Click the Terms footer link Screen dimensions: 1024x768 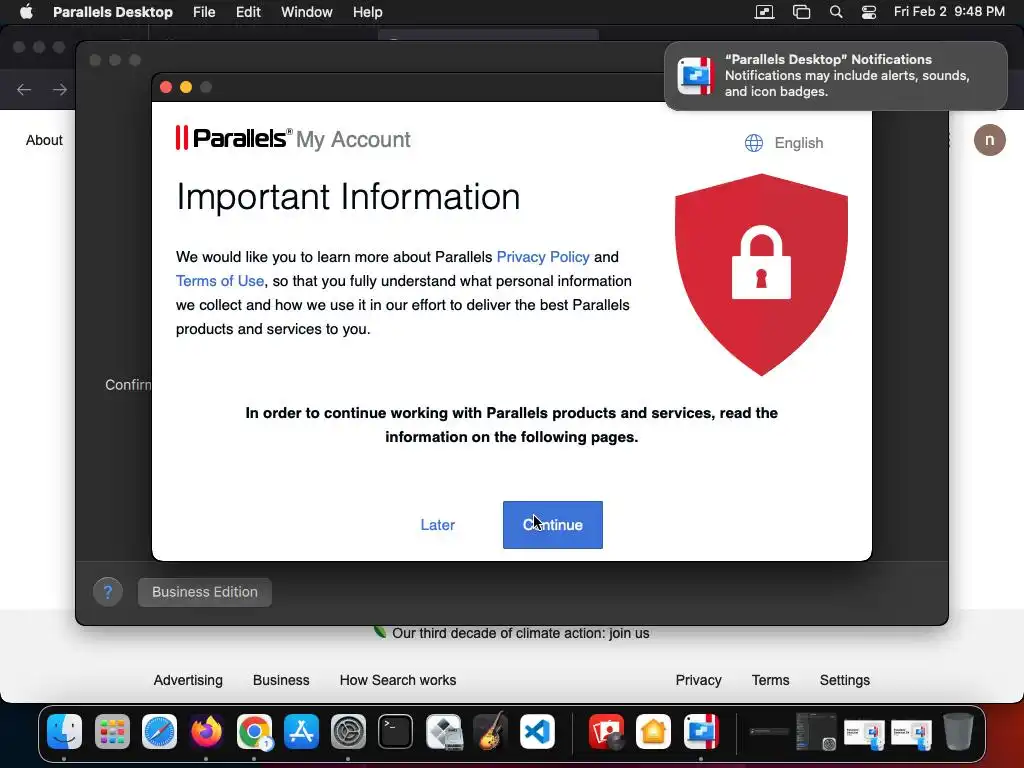click(770, 680)
